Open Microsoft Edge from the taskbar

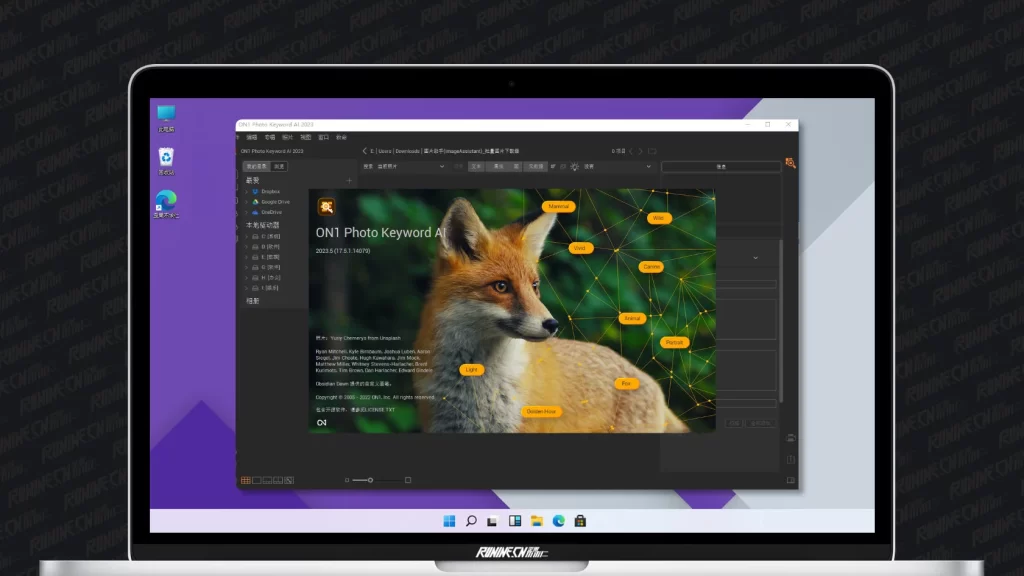[x=559, y=521]
